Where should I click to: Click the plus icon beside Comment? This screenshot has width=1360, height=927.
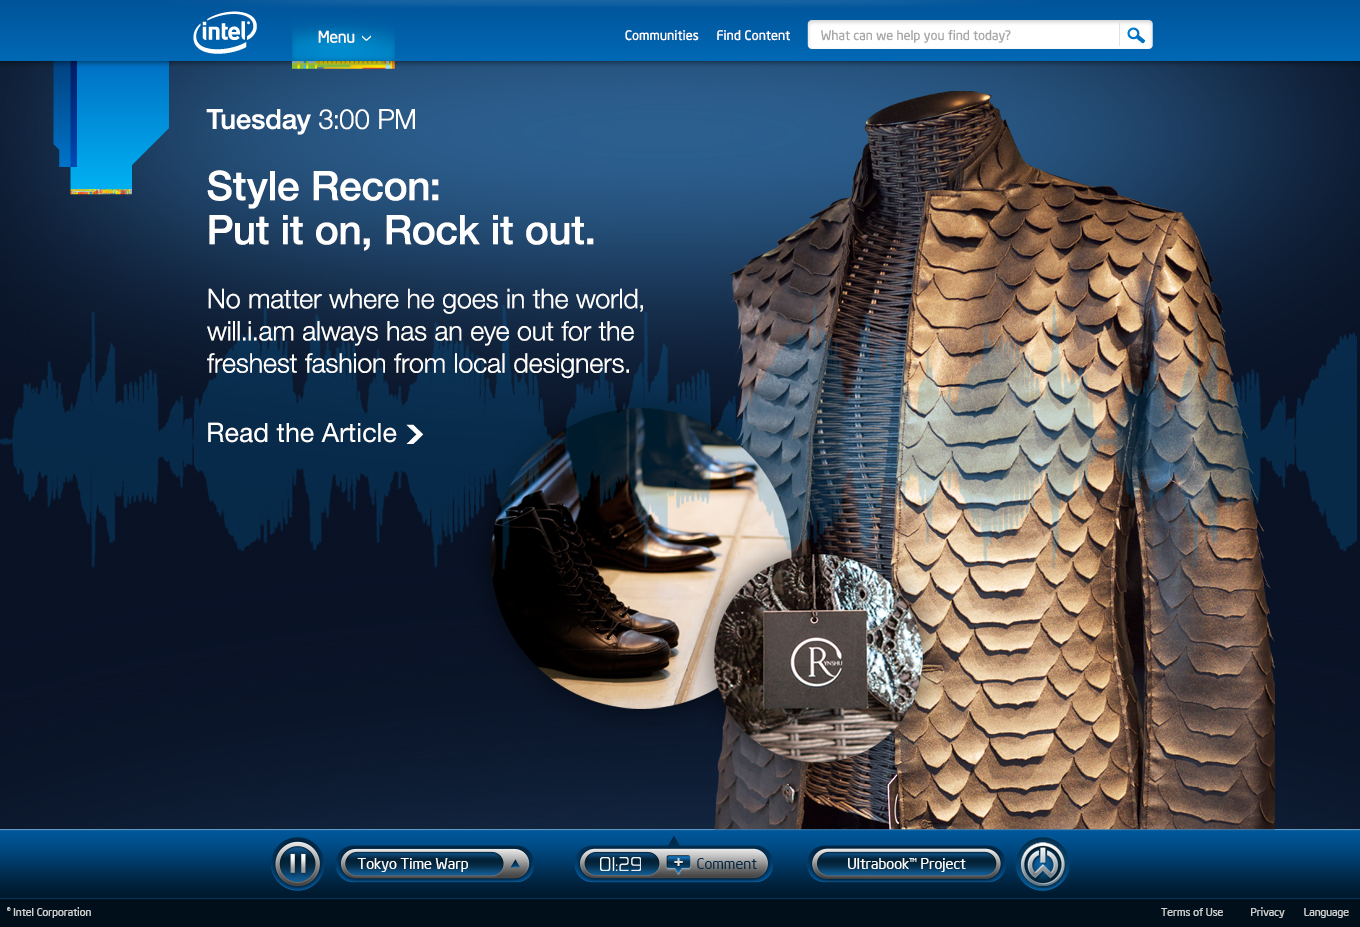[678, 863]
